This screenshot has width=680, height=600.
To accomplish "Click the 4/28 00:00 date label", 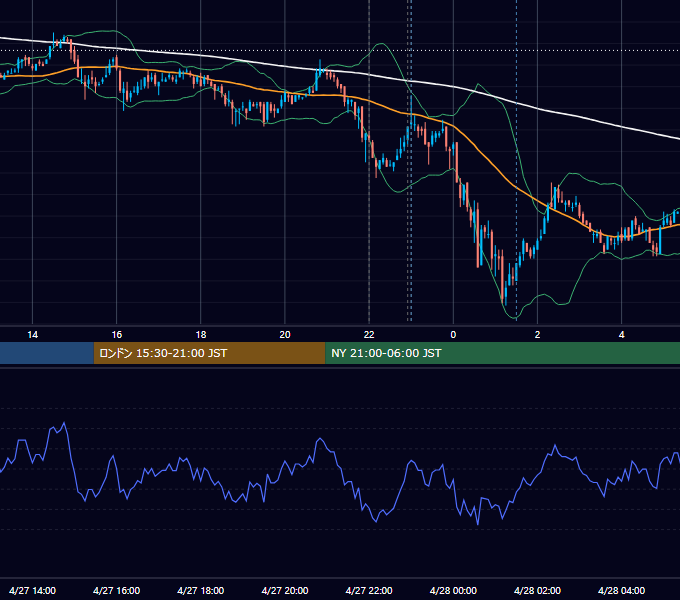I will pyautogui.click(x=453, y=591).
